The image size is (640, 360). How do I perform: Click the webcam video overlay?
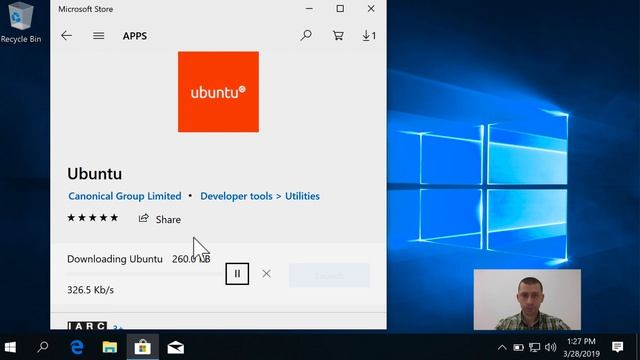click(527, 299)
